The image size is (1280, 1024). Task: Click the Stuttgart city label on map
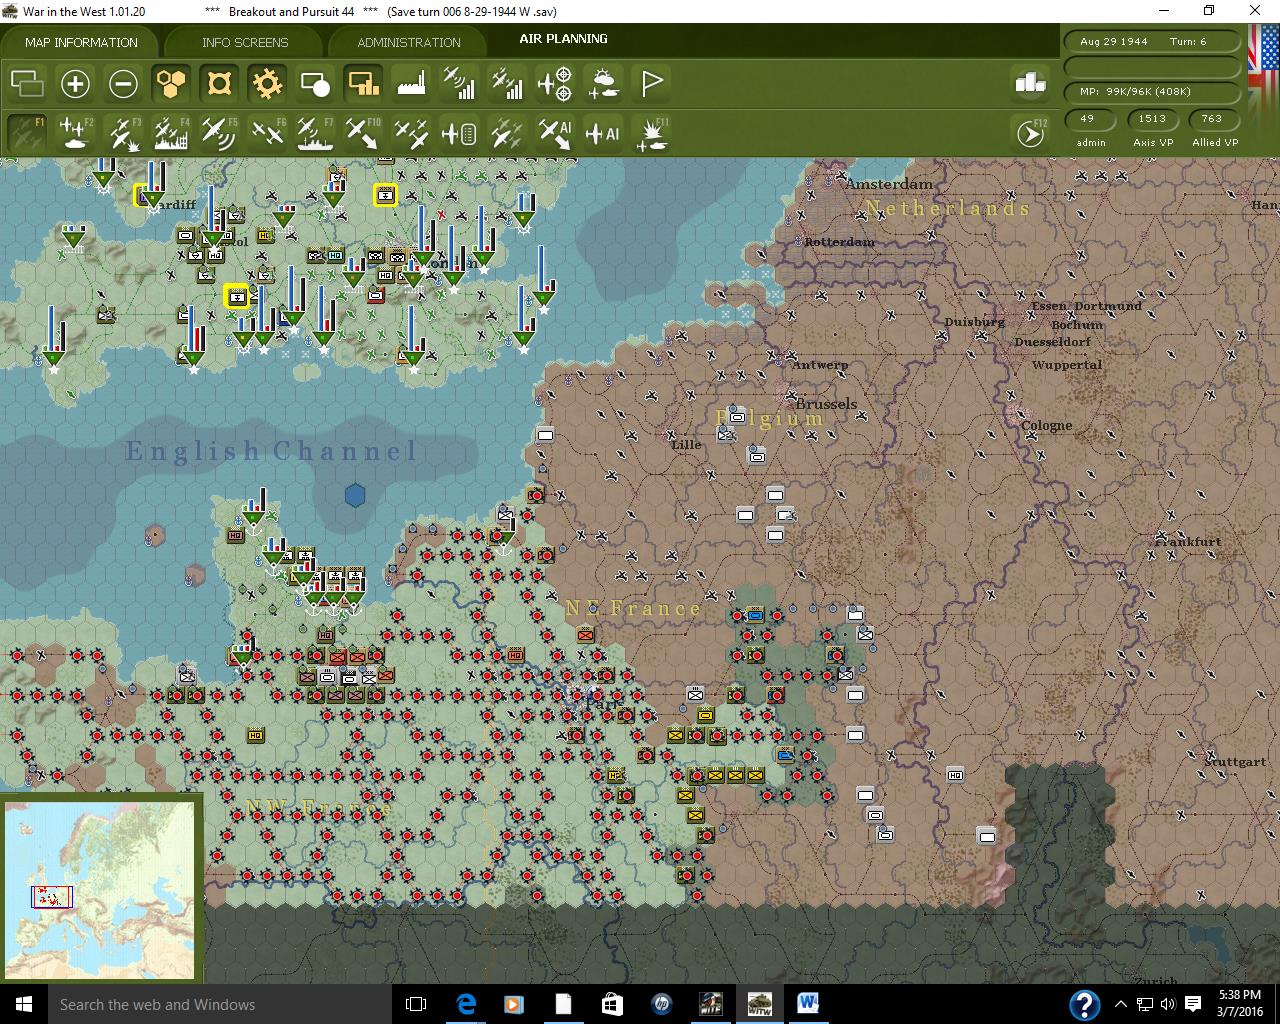point(1236,761)
